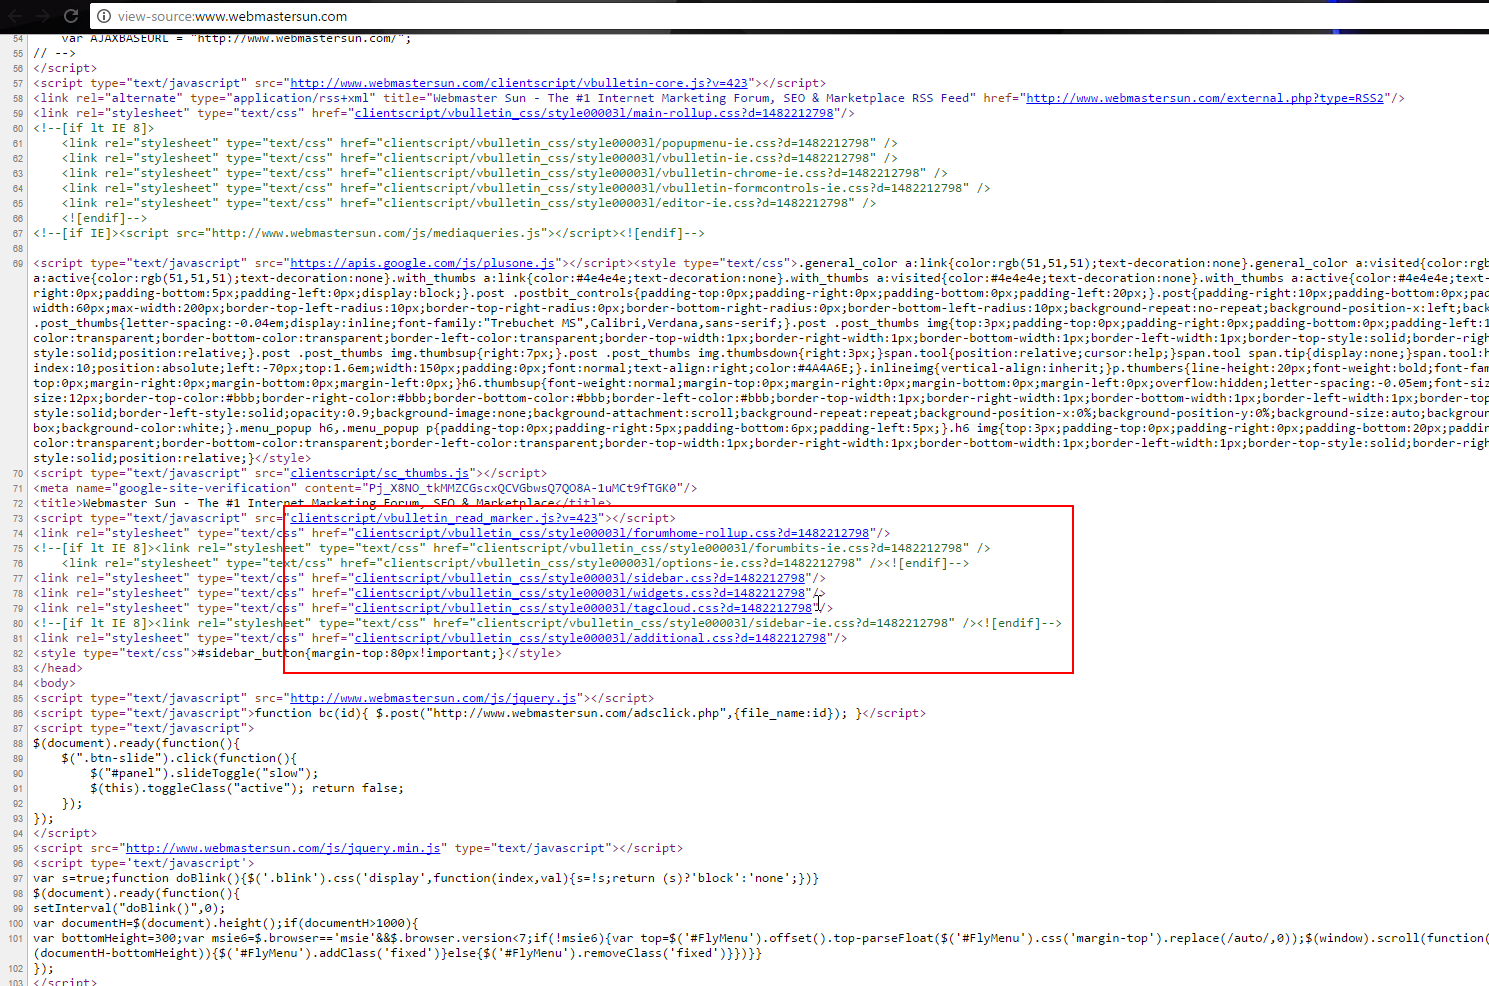Click the sidebar-ie.css href text

pos(715,623)
